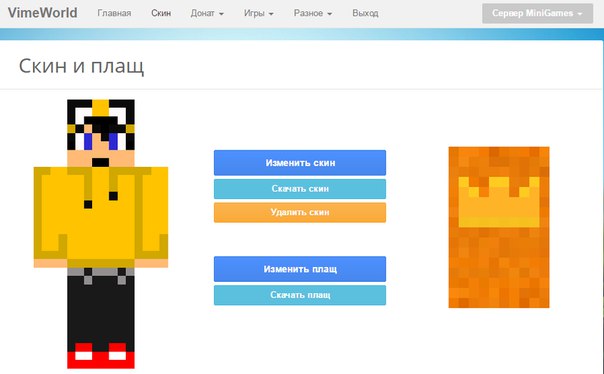Open the Сервер MiniGames server selector

pyautogui.click(x=537, y=13)
